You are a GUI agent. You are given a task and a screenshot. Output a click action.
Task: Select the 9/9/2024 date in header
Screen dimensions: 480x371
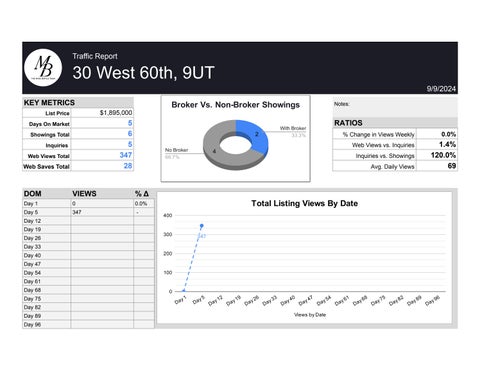[441, 89]
